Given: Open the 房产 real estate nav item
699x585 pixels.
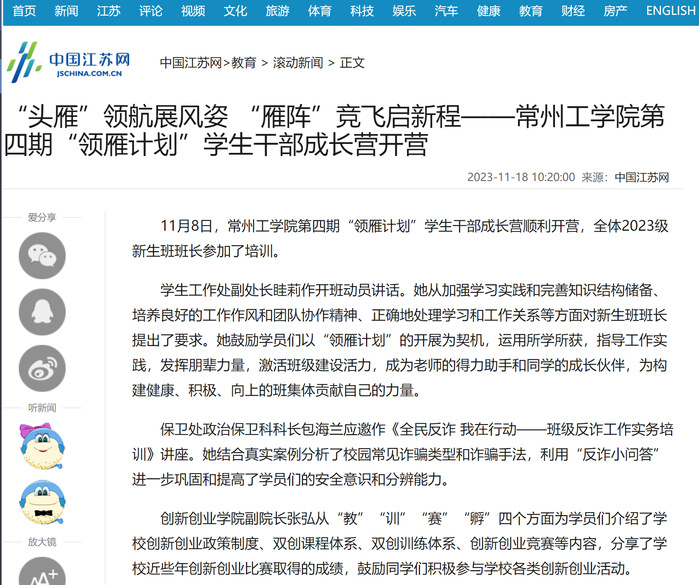Looking at the screenshot, I should (615, 11).
